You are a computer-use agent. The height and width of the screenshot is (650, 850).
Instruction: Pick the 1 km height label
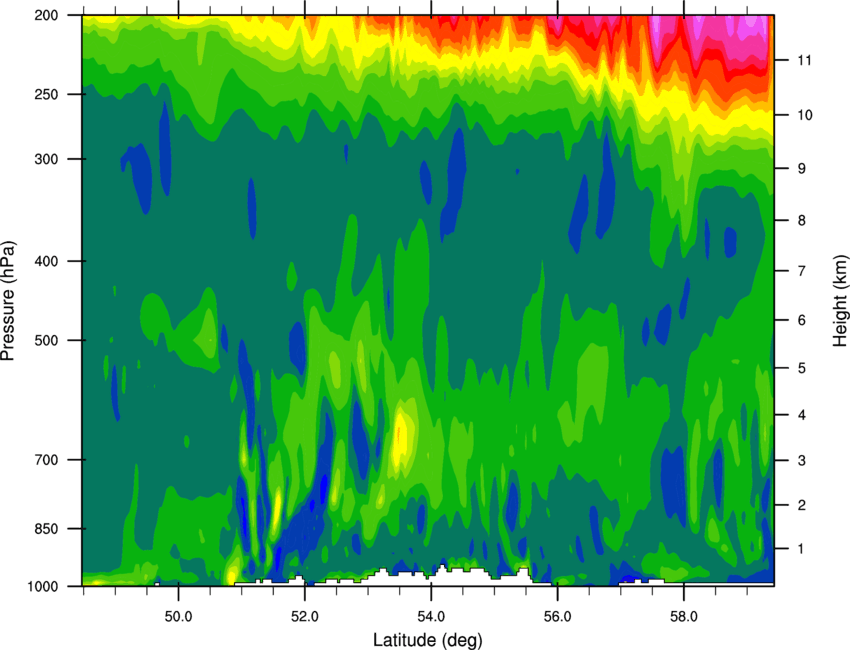pos(802,549)
